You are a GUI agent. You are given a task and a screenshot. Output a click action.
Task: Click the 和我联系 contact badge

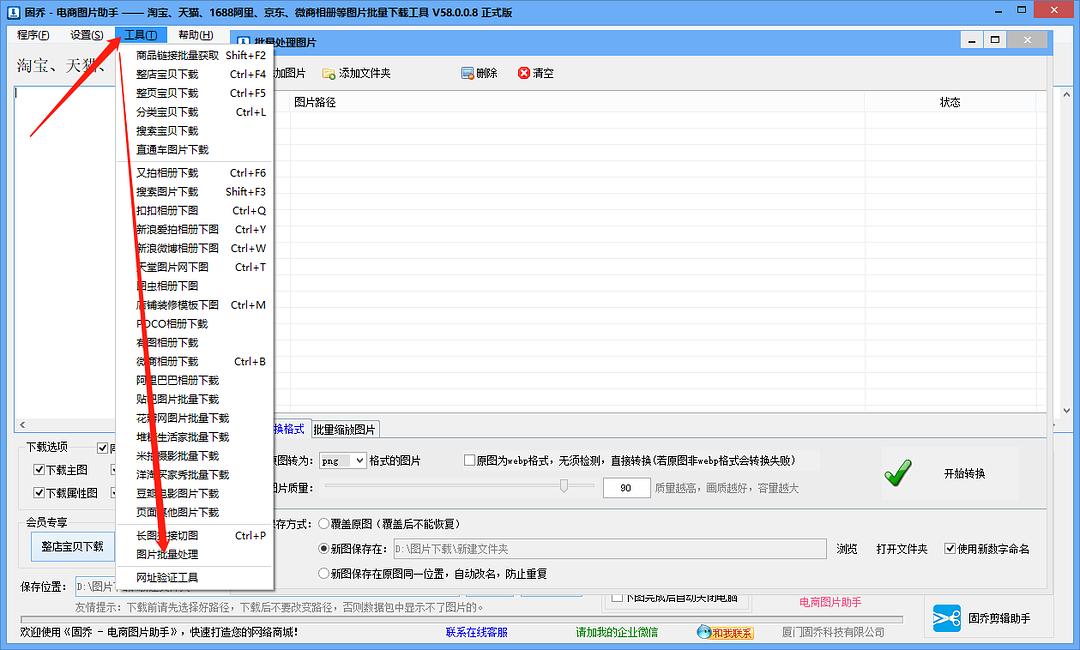(725, 632)
